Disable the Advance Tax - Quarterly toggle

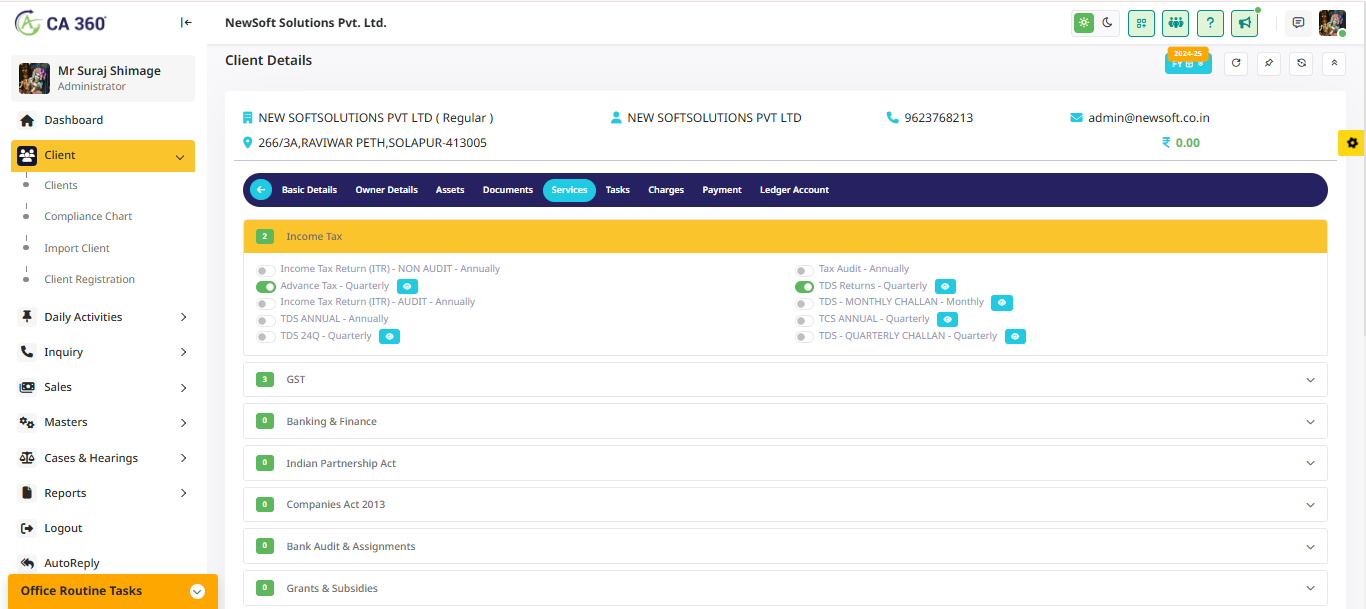tap(265, 287)
